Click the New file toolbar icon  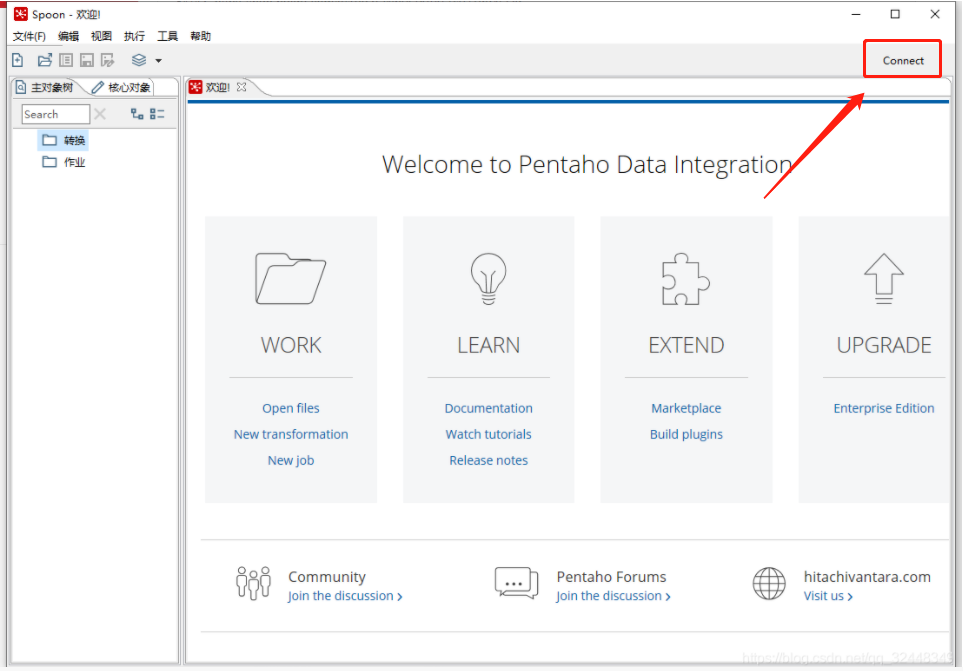18,60
